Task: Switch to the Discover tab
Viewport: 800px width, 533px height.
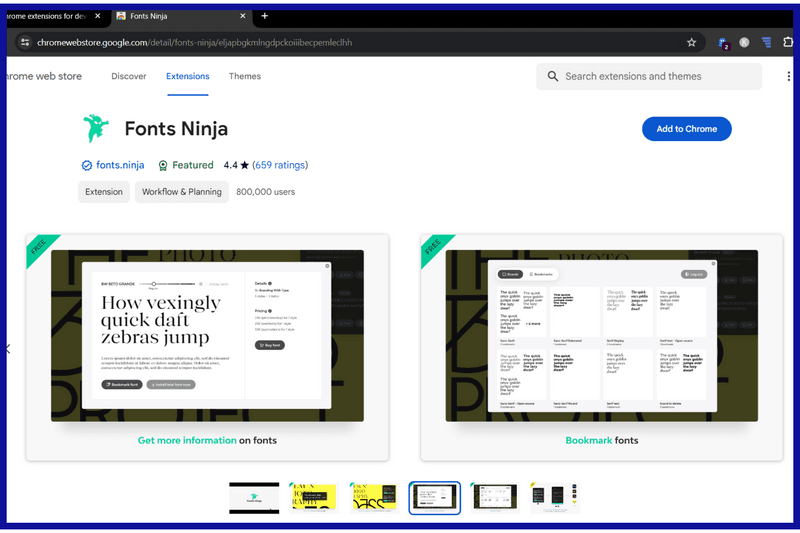Action: (128, 76)
